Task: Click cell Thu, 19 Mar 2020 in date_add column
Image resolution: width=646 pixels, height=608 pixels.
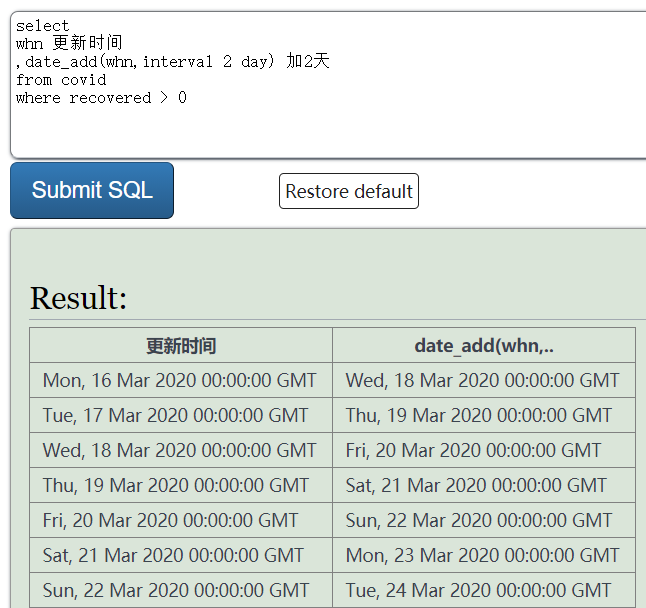Action: pyautogui.click(x=484, y=415)
